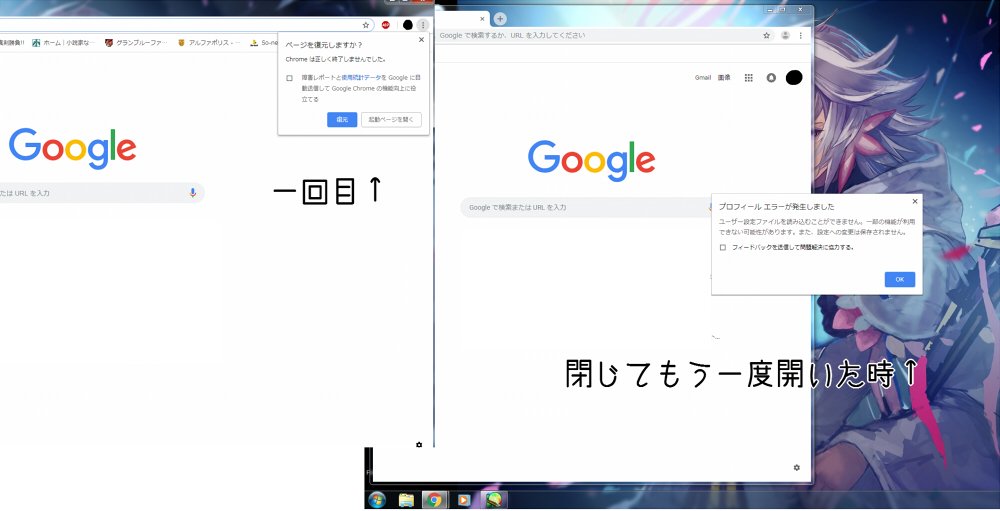Viewport: 1000px width, 511px height.
Task: Enable sending crash reports checkbox in restore bubble
Action: 290,78
